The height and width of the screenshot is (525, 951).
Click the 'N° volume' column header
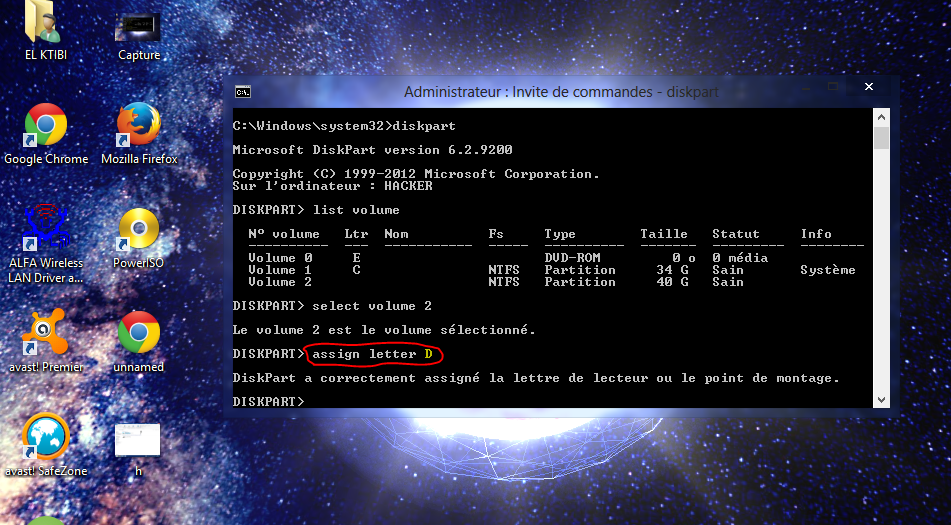tap(284, 233)
